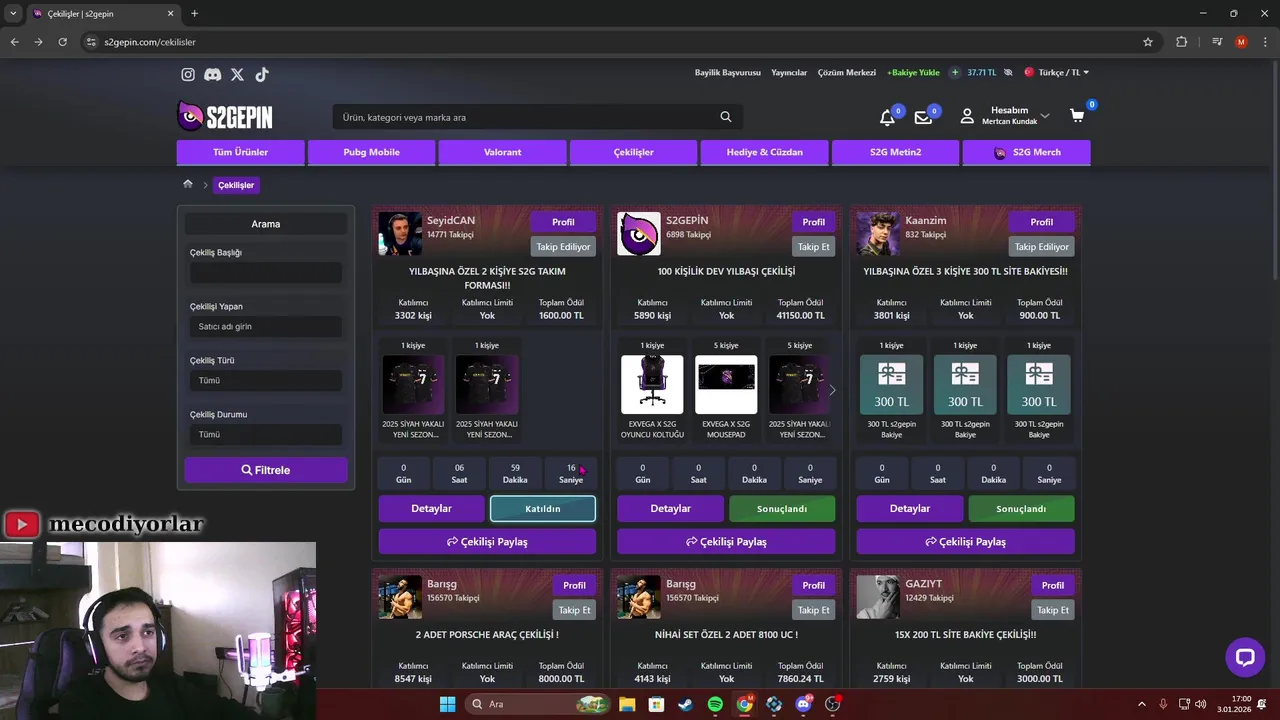Image resolution: width=1280 pixels, height=720 pixels.
Task: Click the Windows Start button
Action: [447, 704]
